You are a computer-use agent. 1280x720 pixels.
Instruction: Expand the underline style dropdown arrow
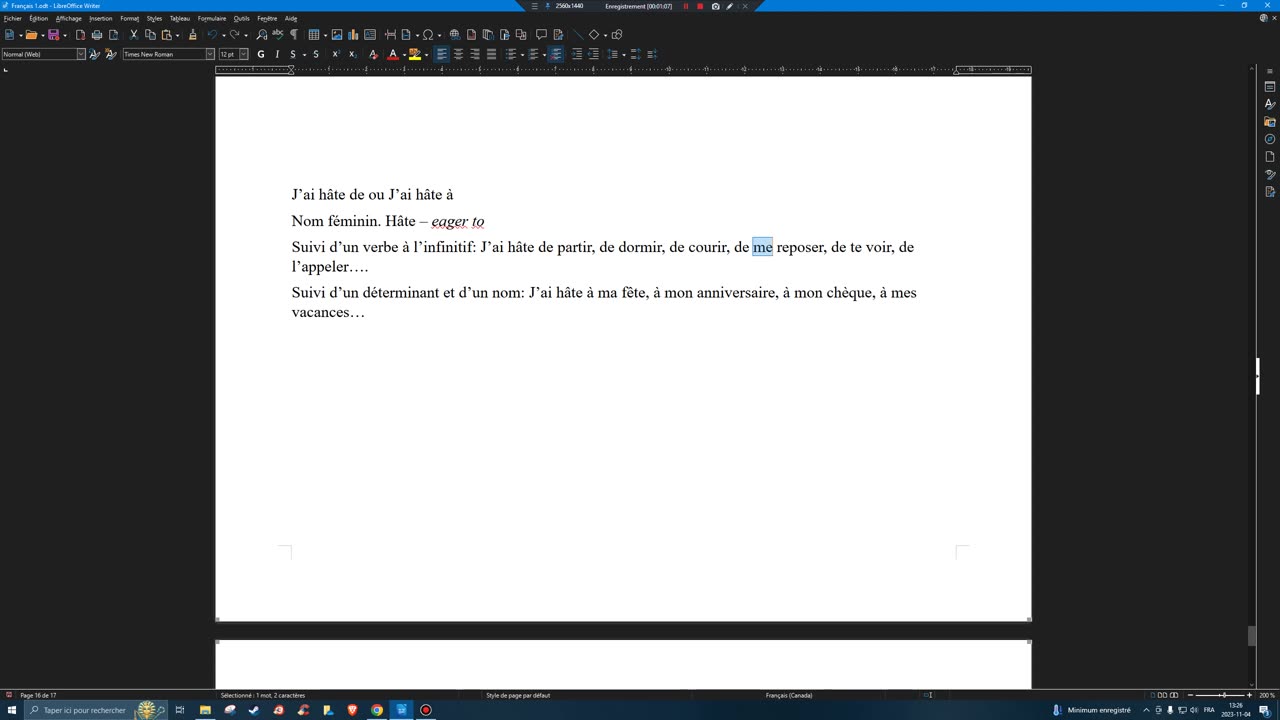[x=303, y=54]
